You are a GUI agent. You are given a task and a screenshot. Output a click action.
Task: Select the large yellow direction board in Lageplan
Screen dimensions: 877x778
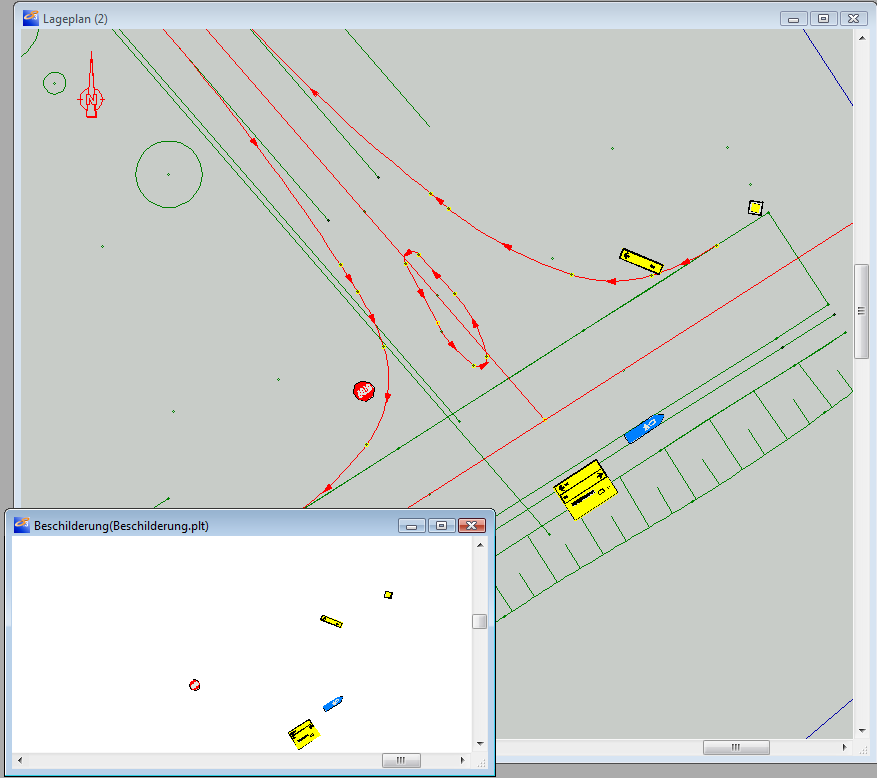tap(585, 489)
